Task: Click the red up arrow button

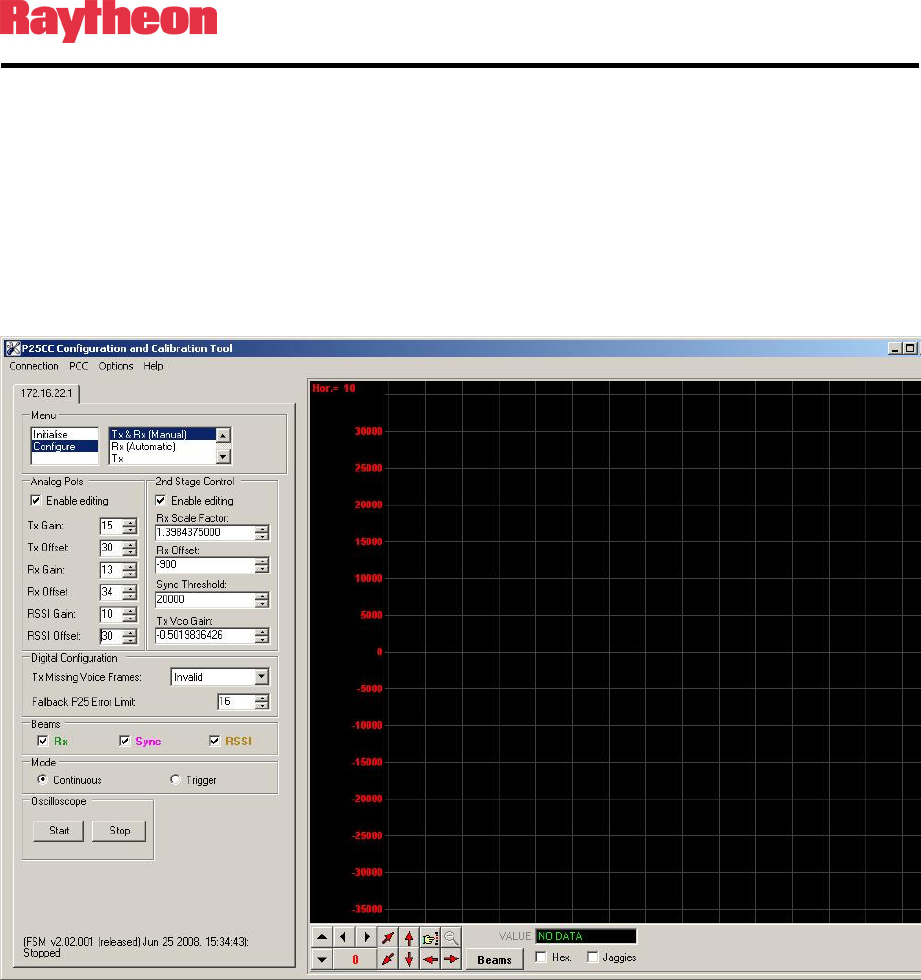Action: [x=409, y=937]
